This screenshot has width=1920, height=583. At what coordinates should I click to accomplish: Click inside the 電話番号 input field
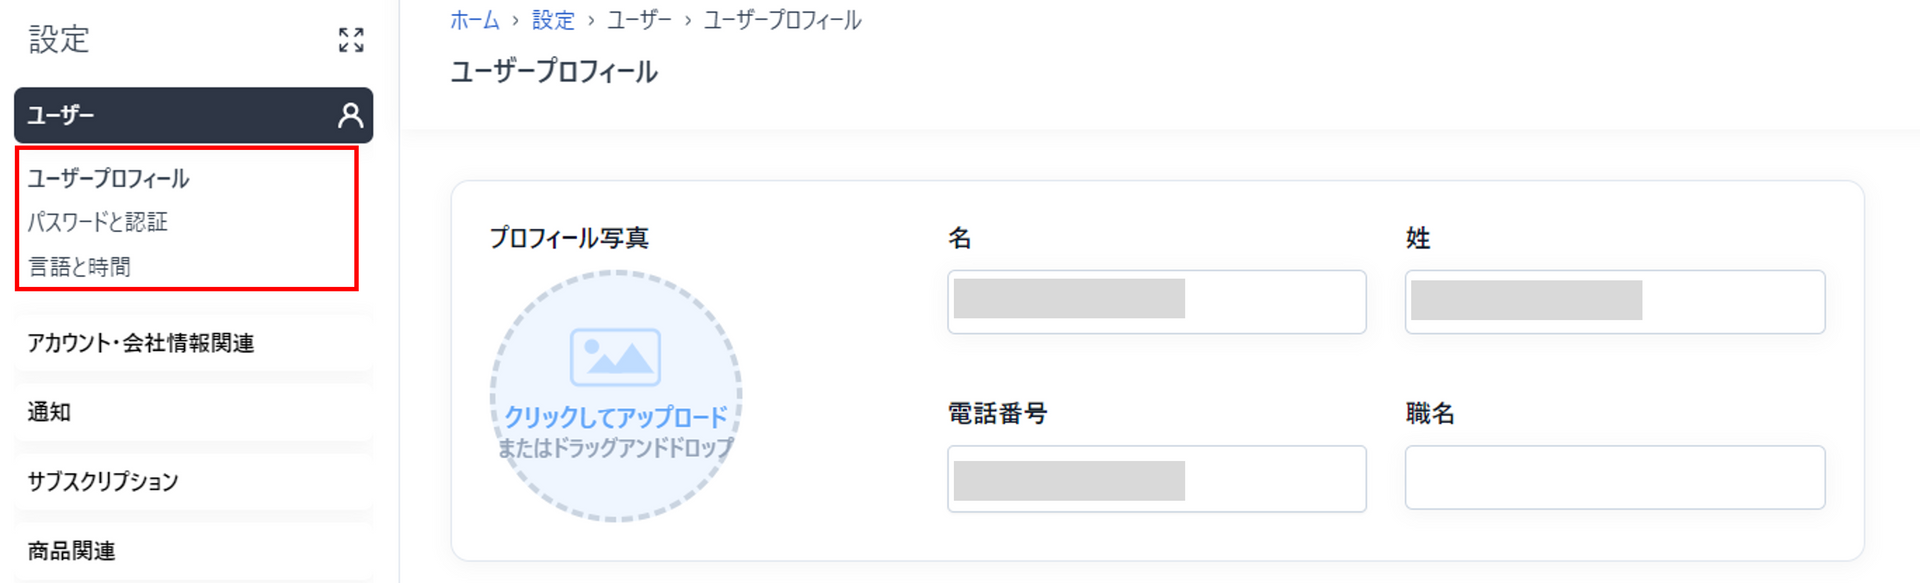1157,478
